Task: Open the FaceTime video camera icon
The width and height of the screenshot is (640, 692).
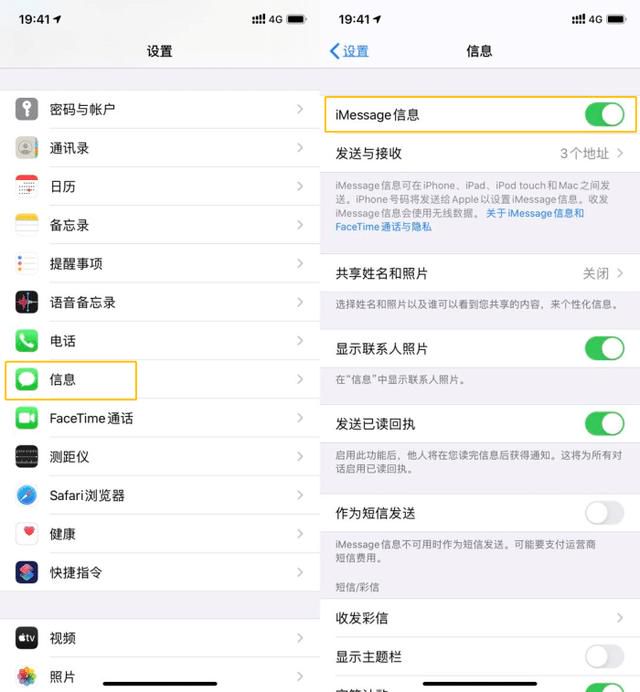Action: click(26, 418)
